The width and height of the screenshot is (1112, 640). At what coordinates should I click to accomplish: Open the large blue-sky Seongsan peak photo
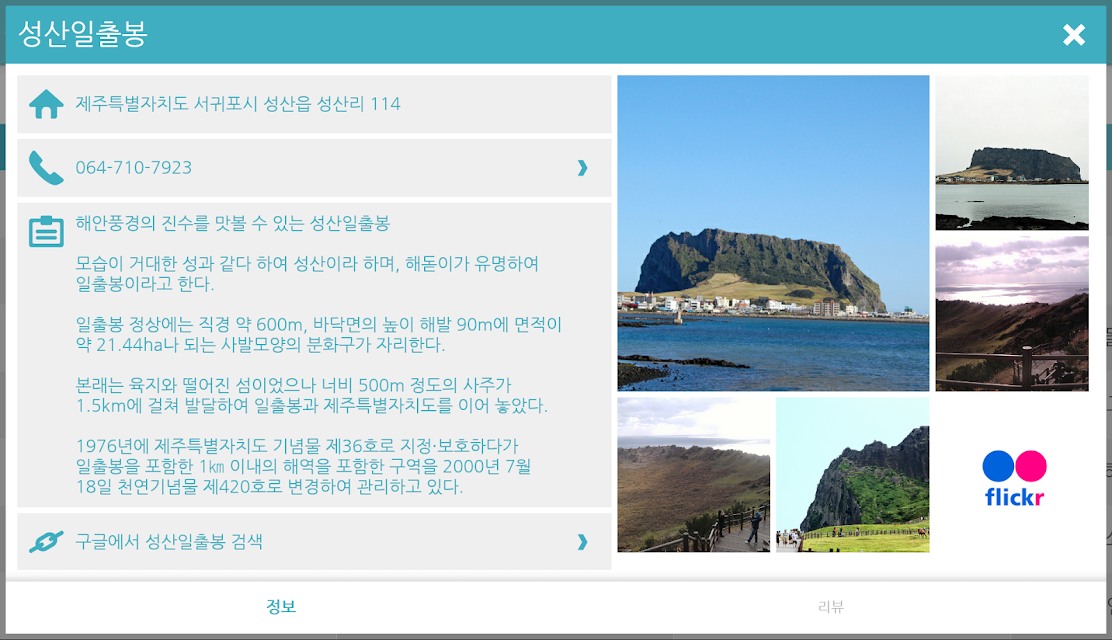[x=773, y=233]
